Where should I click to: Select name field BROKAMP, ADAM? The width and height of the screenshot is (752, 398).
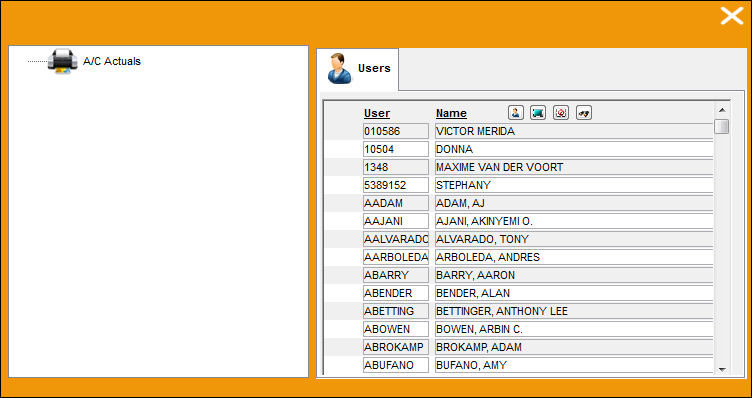pos(574,347)
